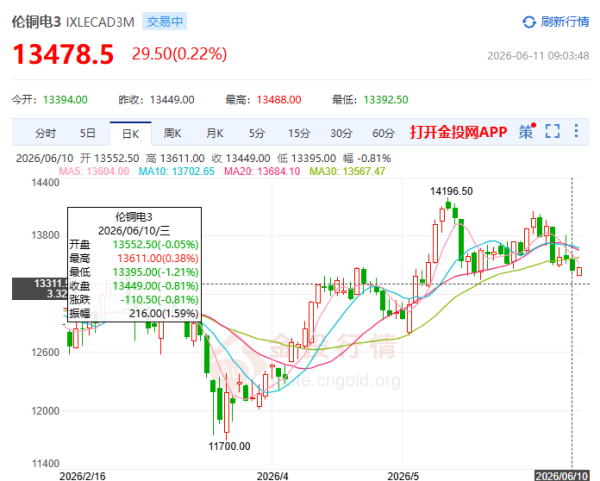Click the tooltip low 13395.00(-1.21%)
Image resolution: width=600 pixels, height=481 pixels.
[156, 272]
